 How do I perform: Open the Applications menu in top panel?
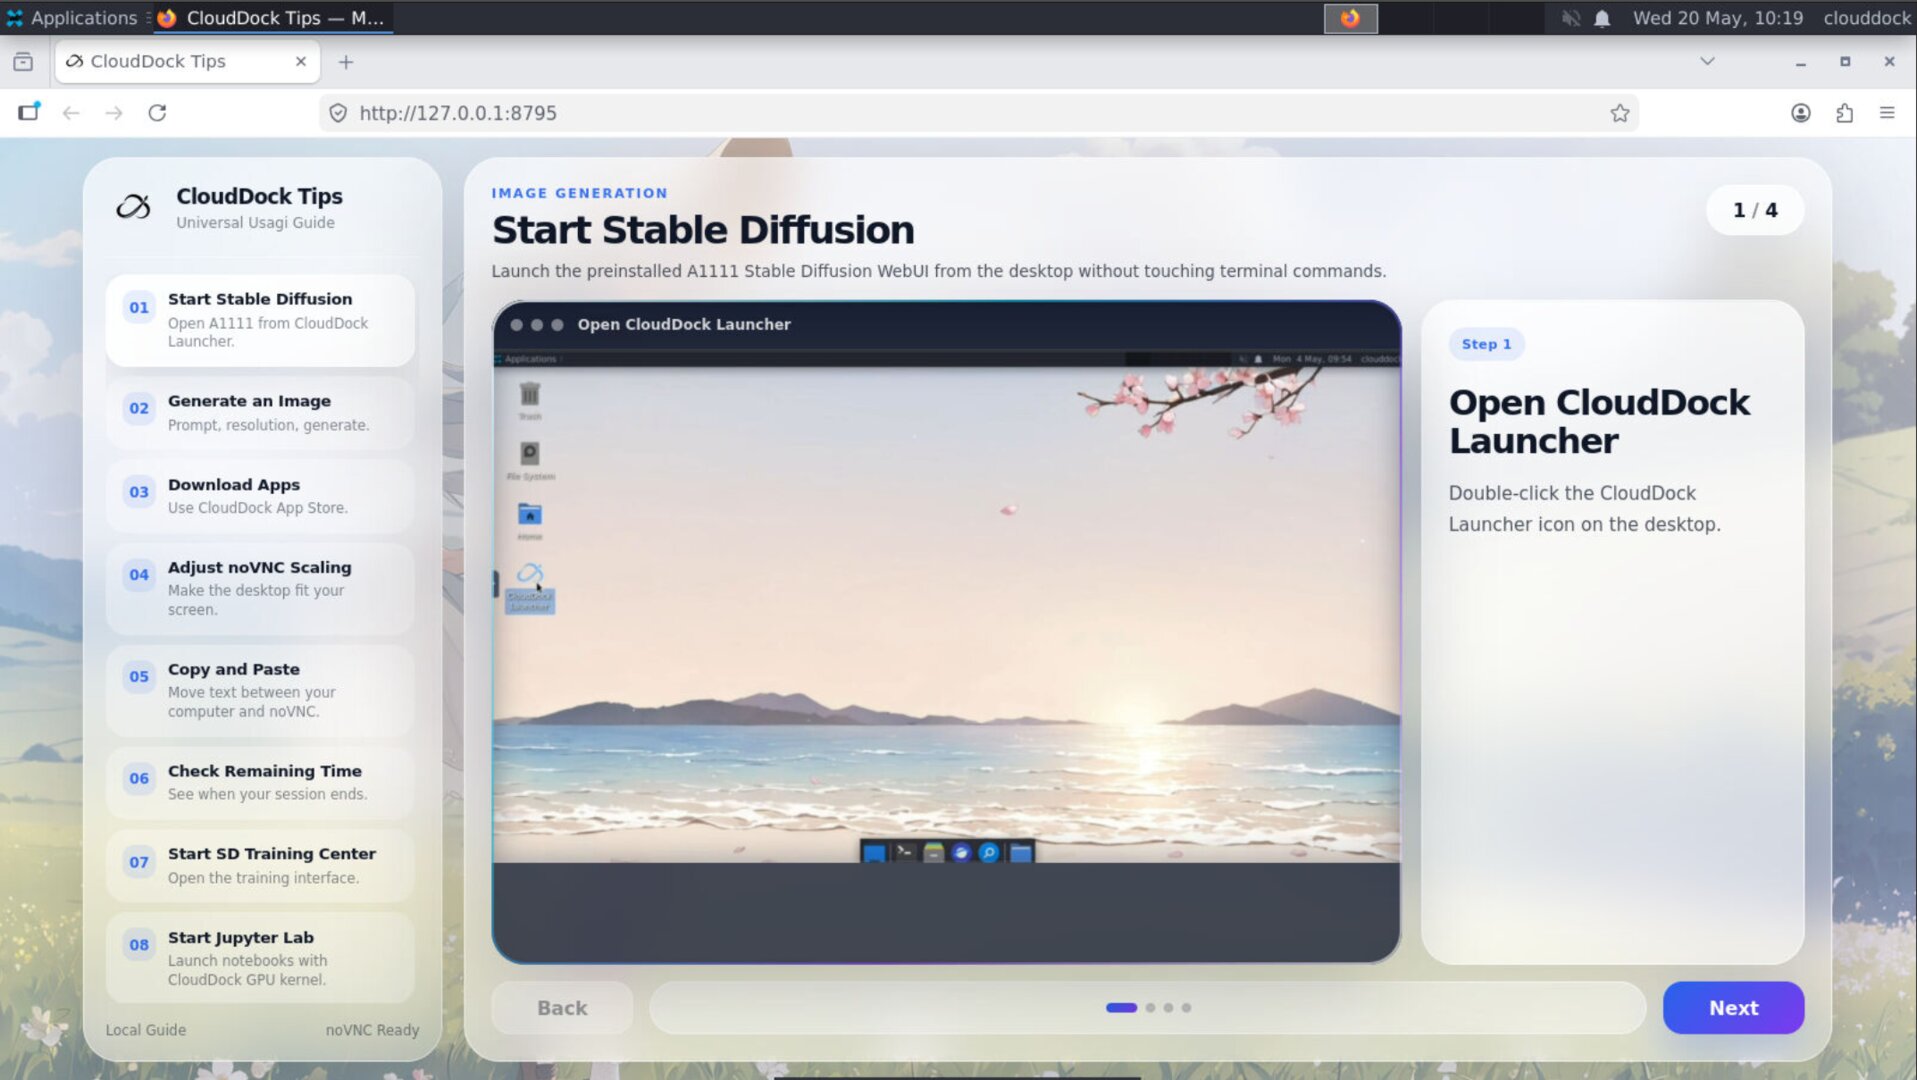71,17
